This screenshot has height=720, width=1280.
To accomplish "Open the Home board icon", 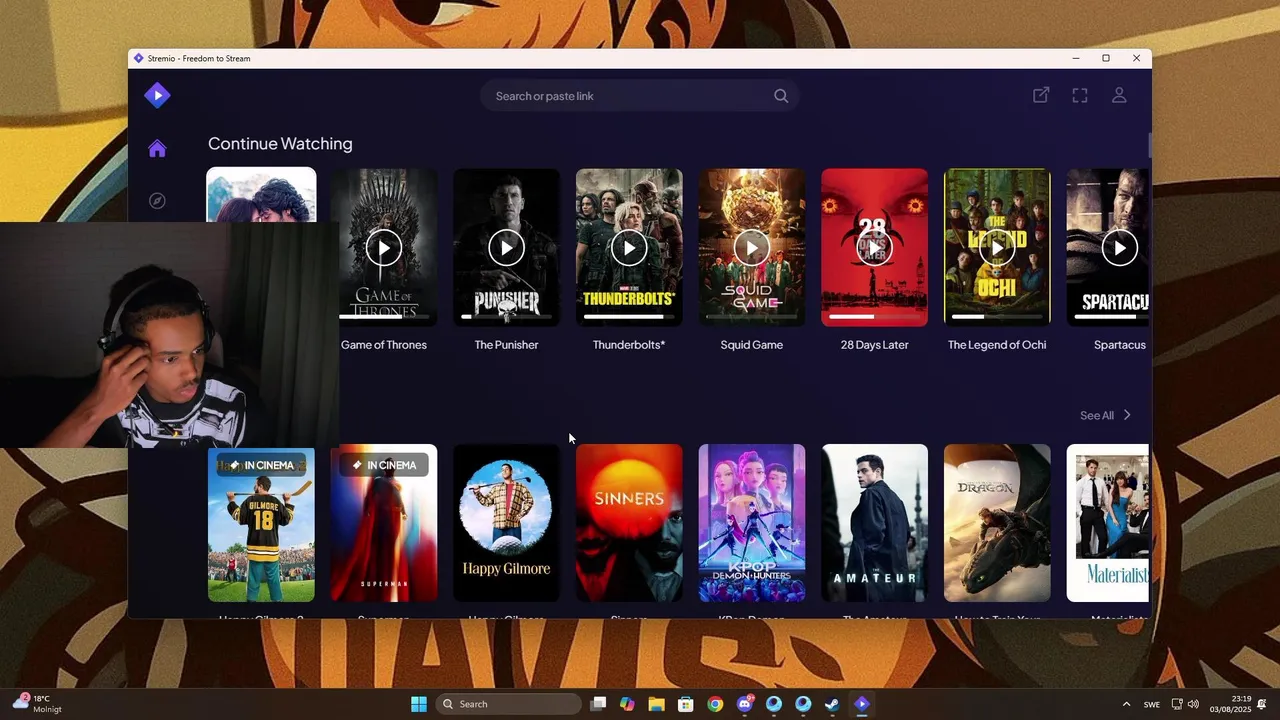I will coord(157,149).
